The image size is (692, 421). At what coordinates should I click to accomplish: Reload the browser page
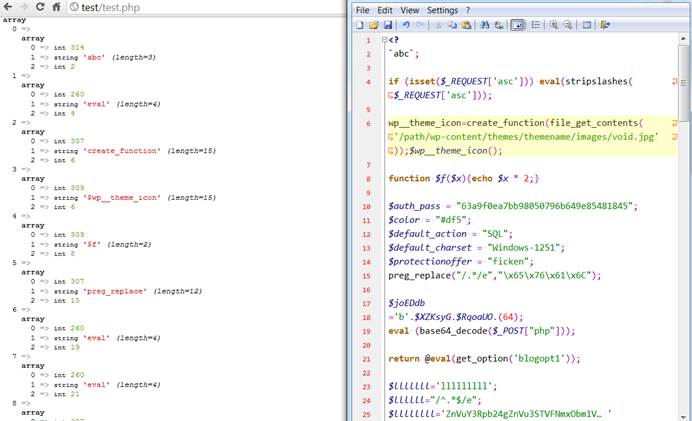(40, 7)
